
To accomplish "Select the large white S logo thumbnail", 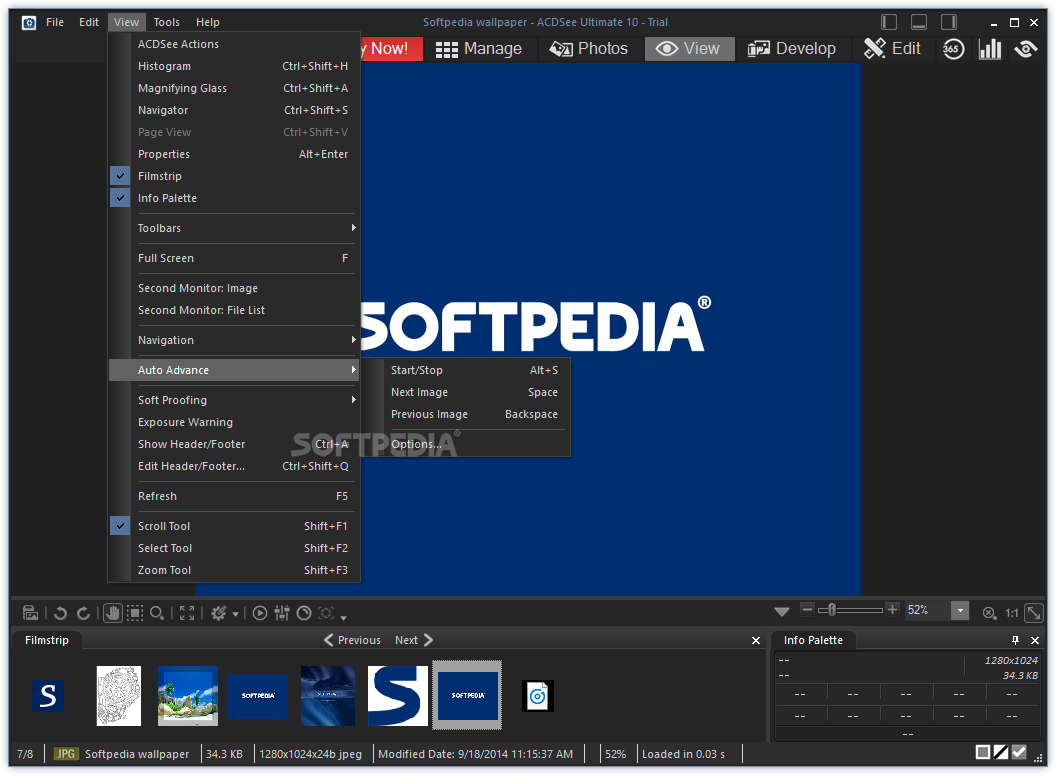I will pos(397,696).
